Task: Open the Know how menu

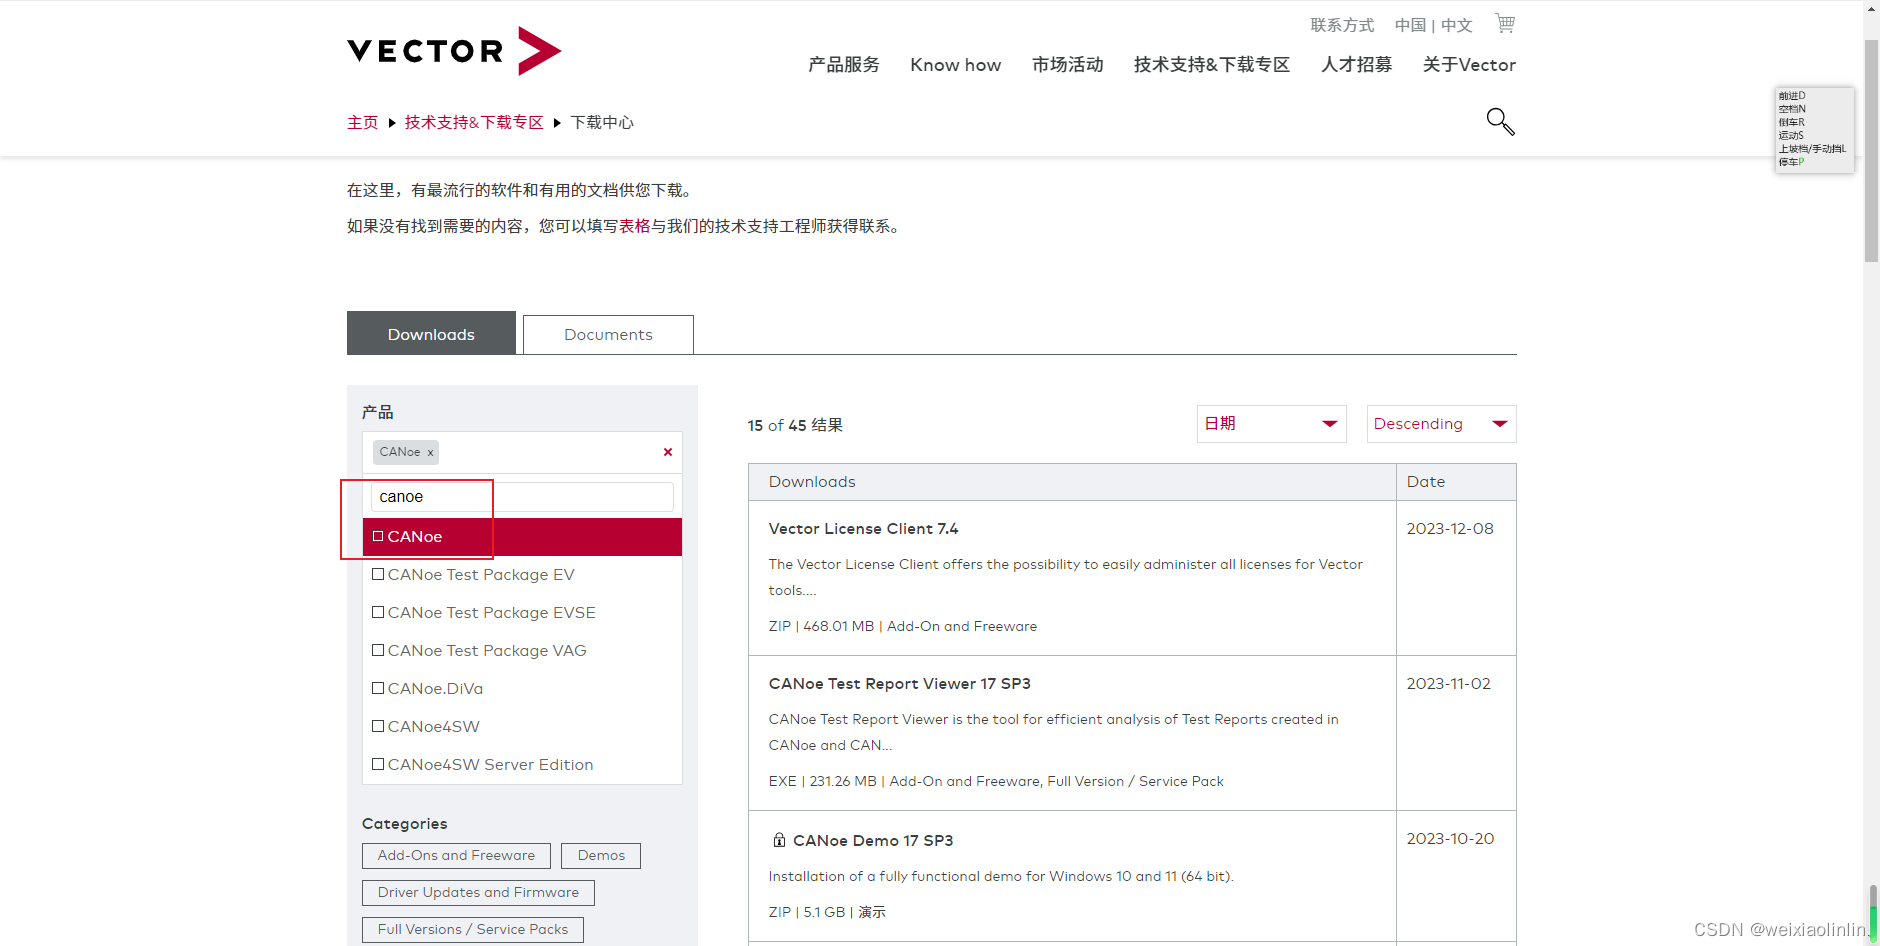Action: pos(955,65)
